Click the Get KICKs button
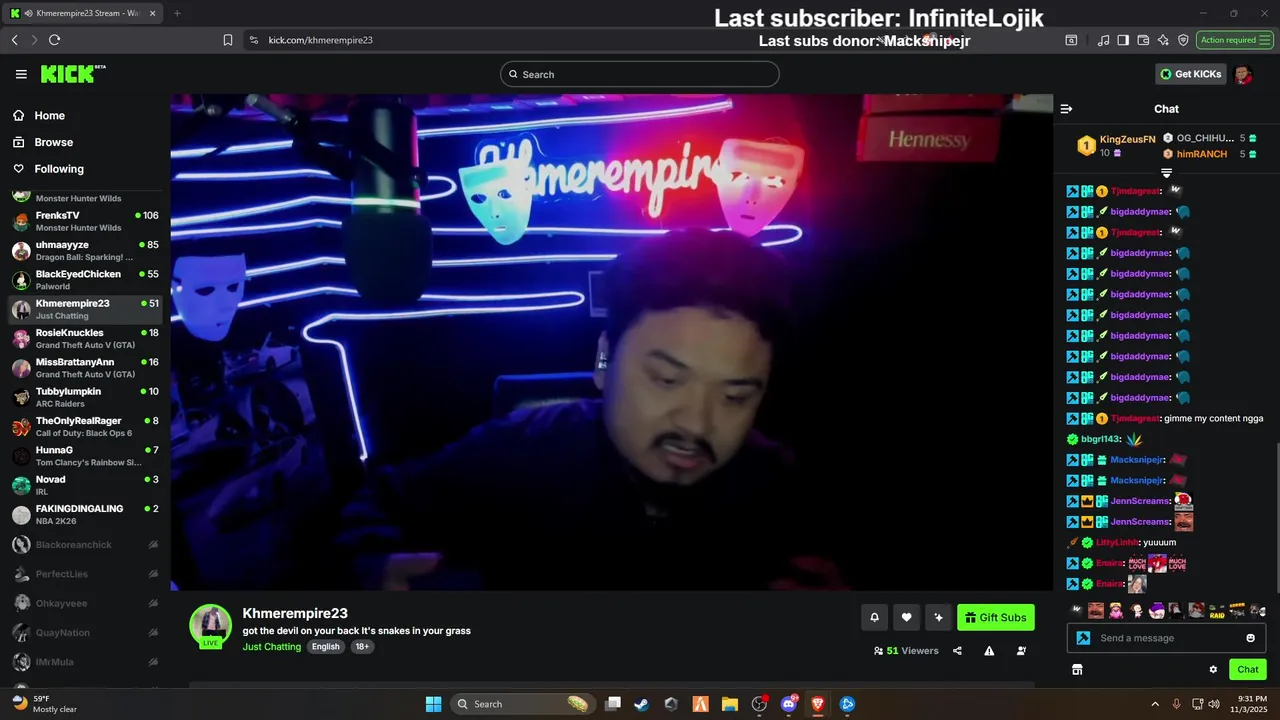The width and height of the screenshot is (1280, 720). [1190, 74]
